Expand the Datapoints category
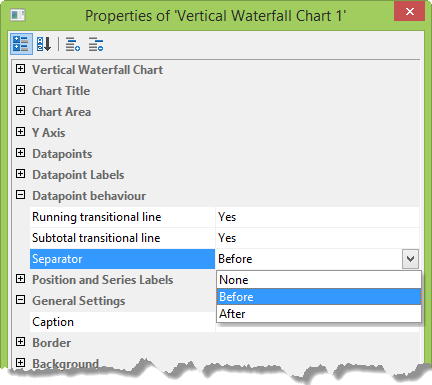432x385 pixels. point(20,153)
